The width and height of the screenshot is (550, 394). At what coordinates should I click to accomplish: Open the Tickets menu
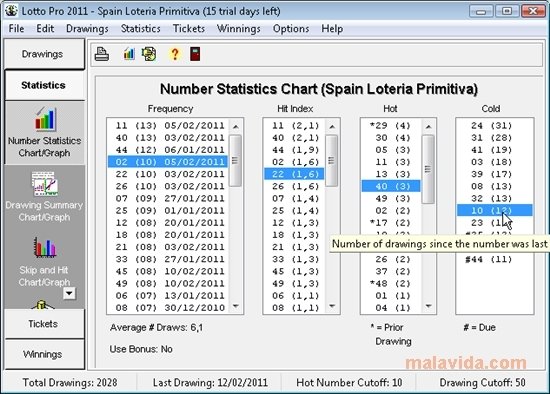tap(189, 29)
